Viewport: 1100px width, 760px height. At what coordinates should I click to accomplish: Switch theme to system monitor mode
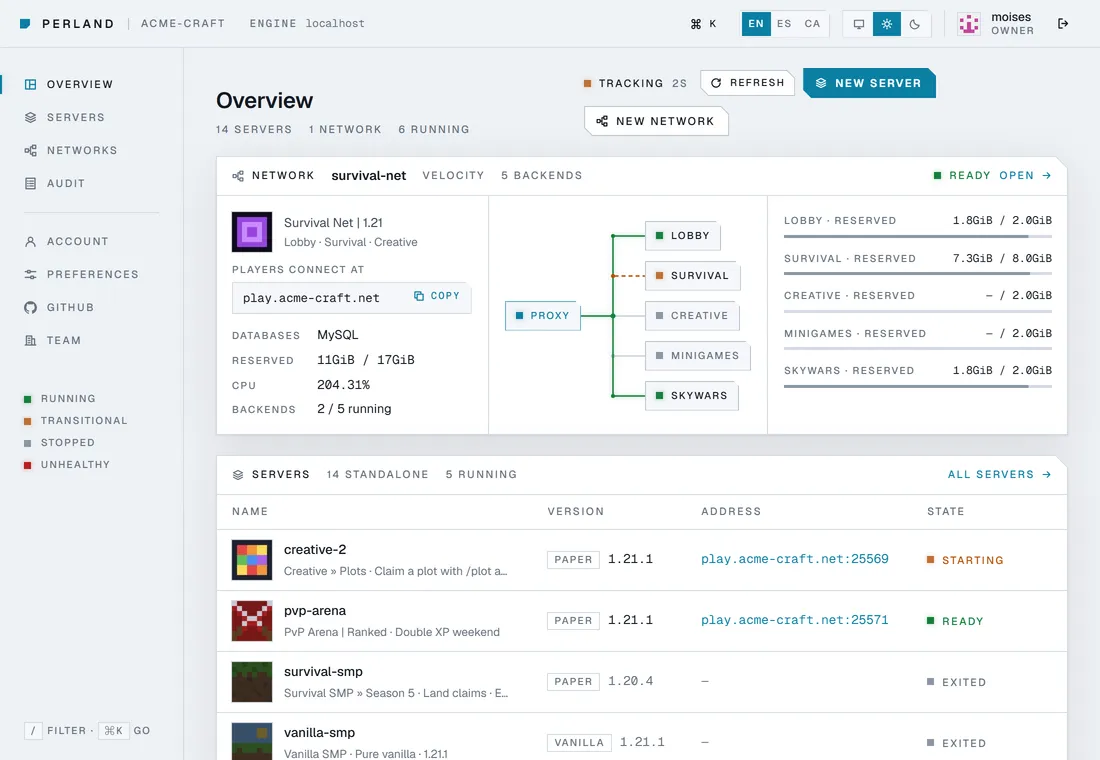[x=859, y=24]
